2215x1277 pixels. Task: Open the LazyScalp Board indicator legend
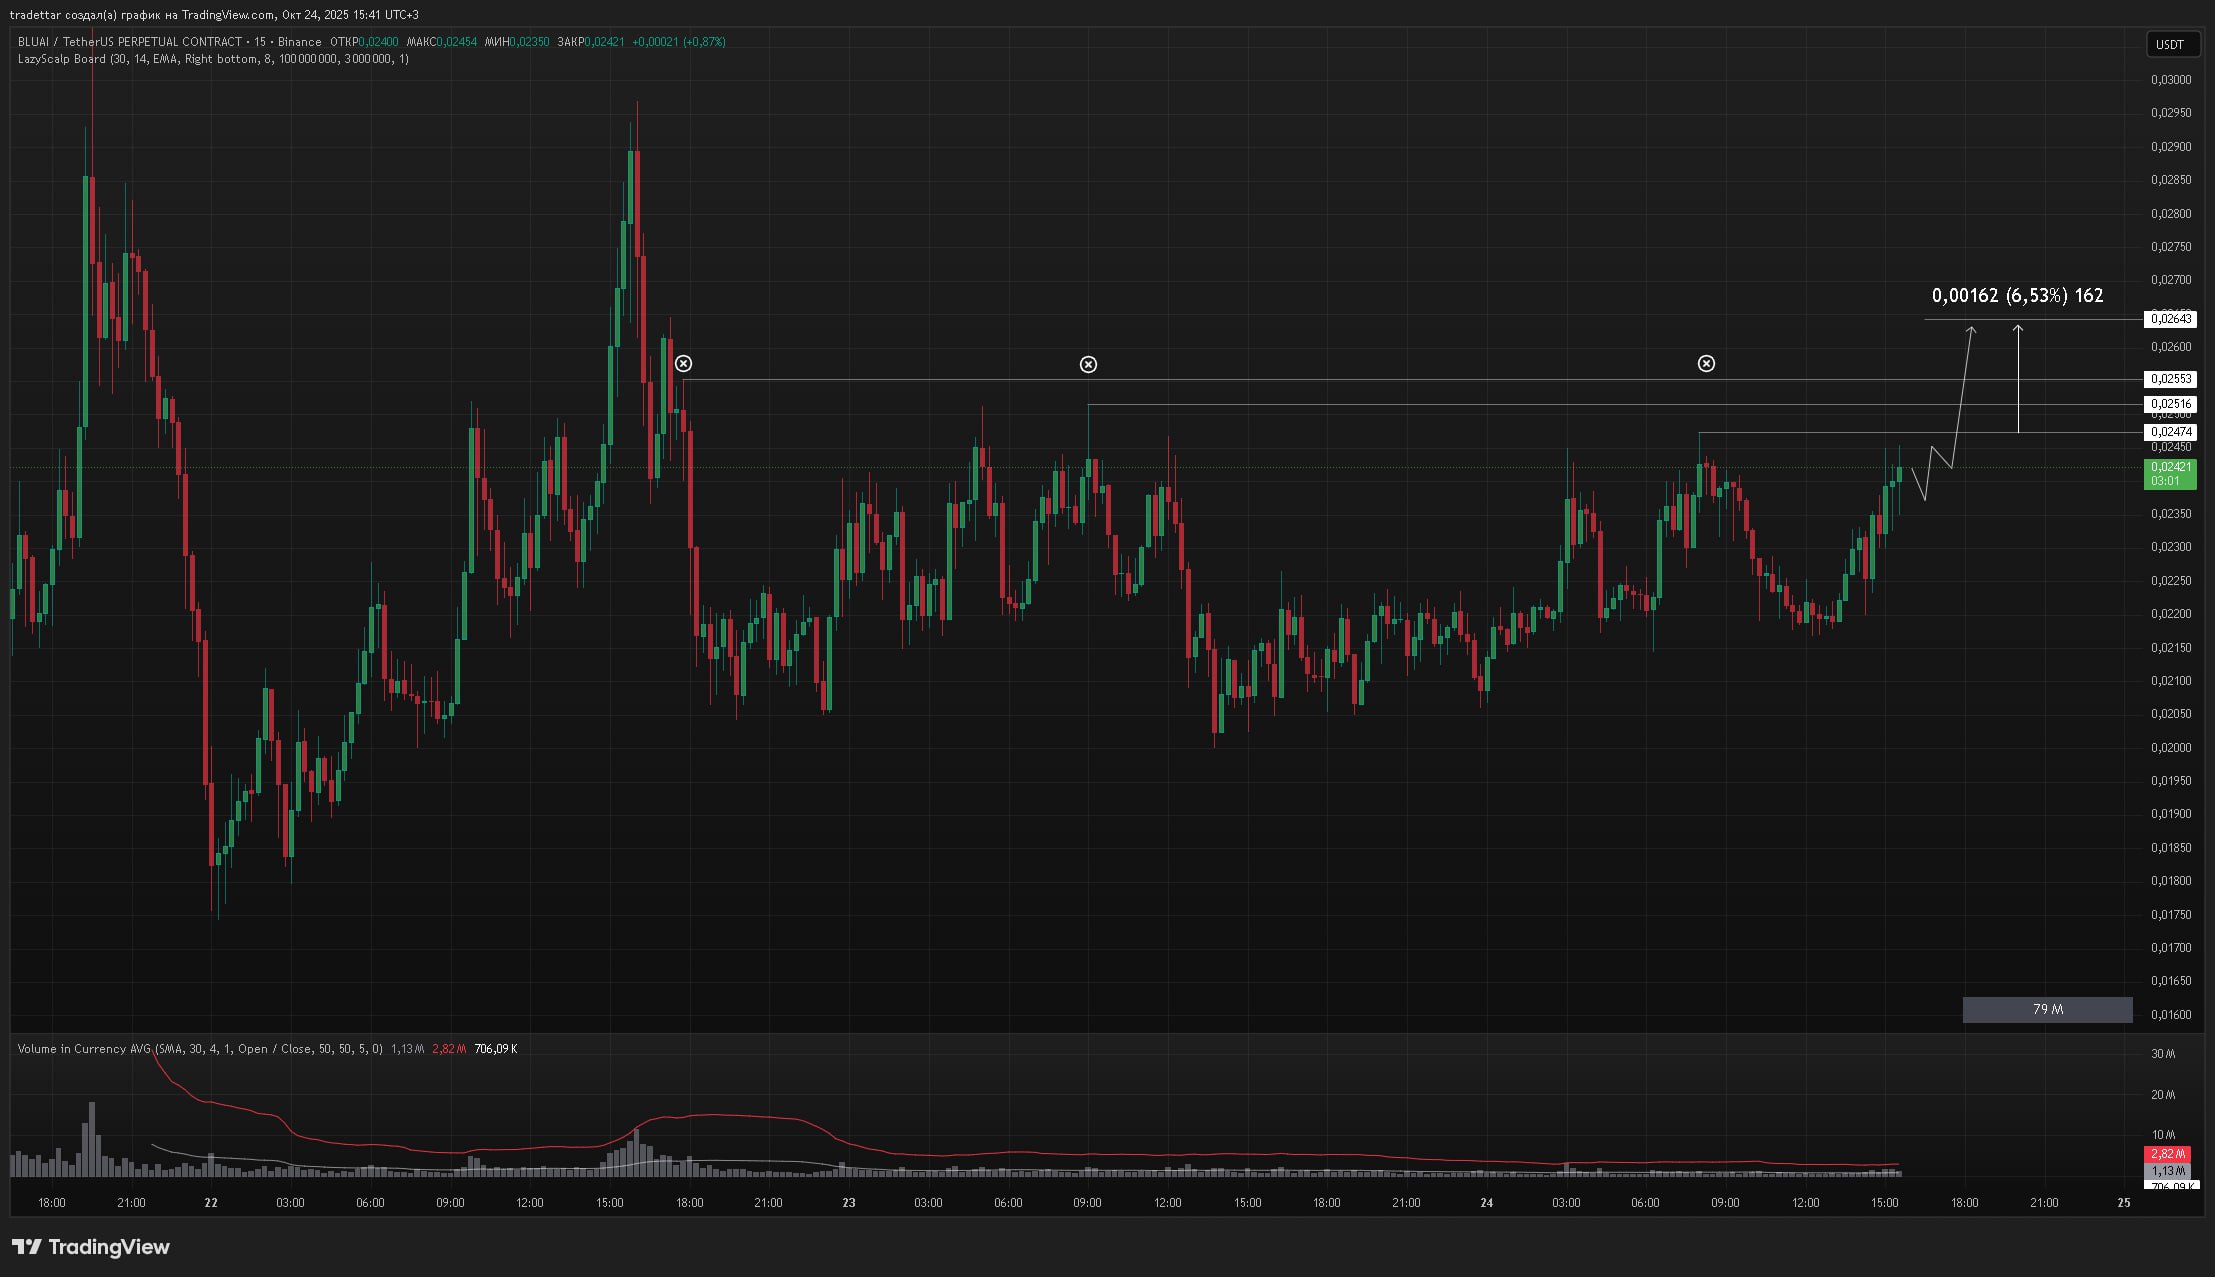[62, 59]
